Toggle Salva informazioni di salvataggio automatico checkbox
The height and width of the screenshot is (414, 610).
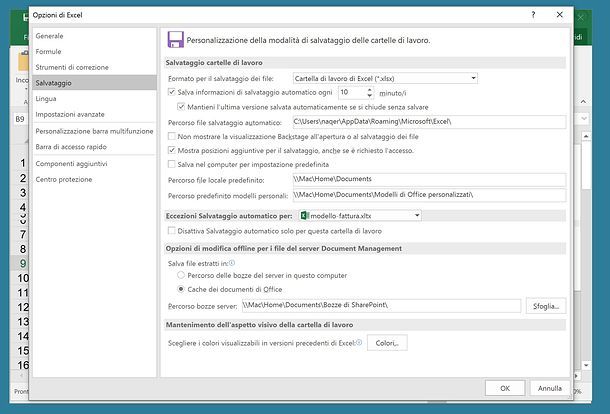click(172, 92)
